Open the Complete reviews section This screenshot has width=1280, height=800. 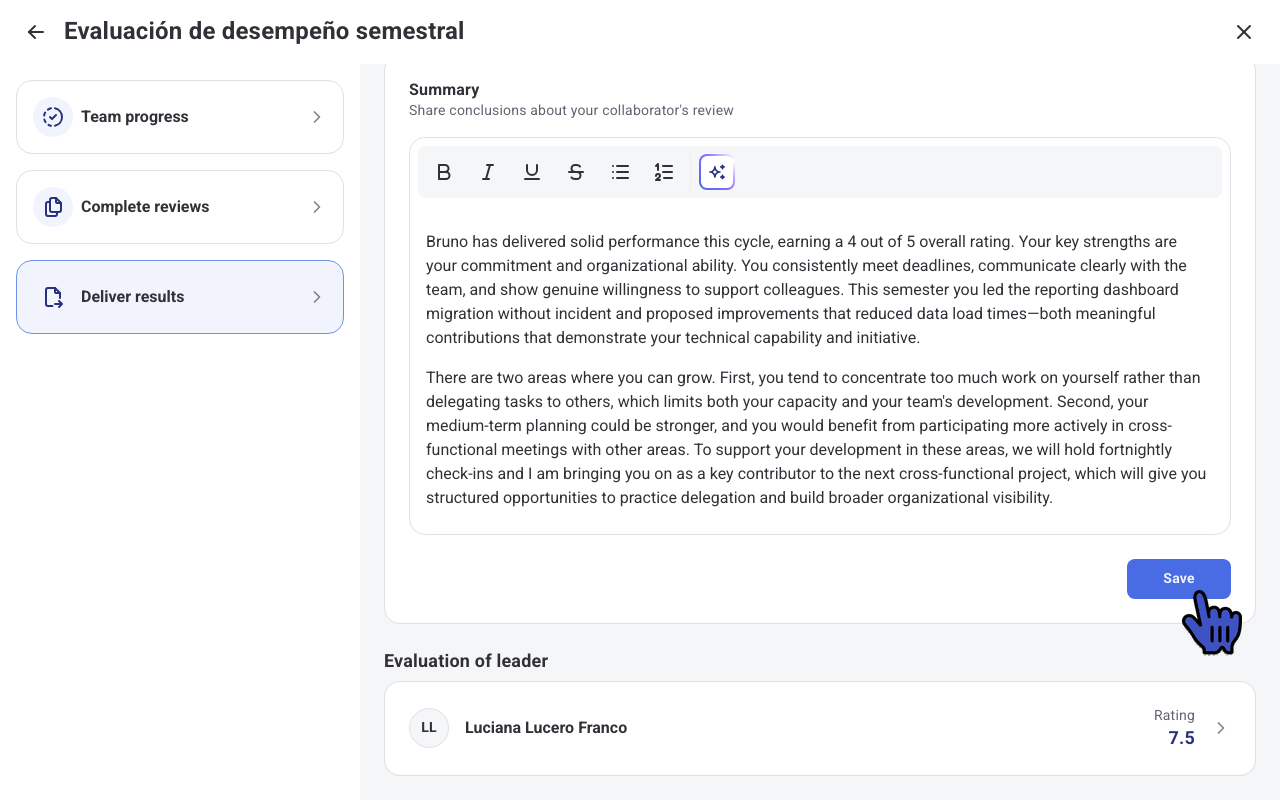[x=180, y=207]
